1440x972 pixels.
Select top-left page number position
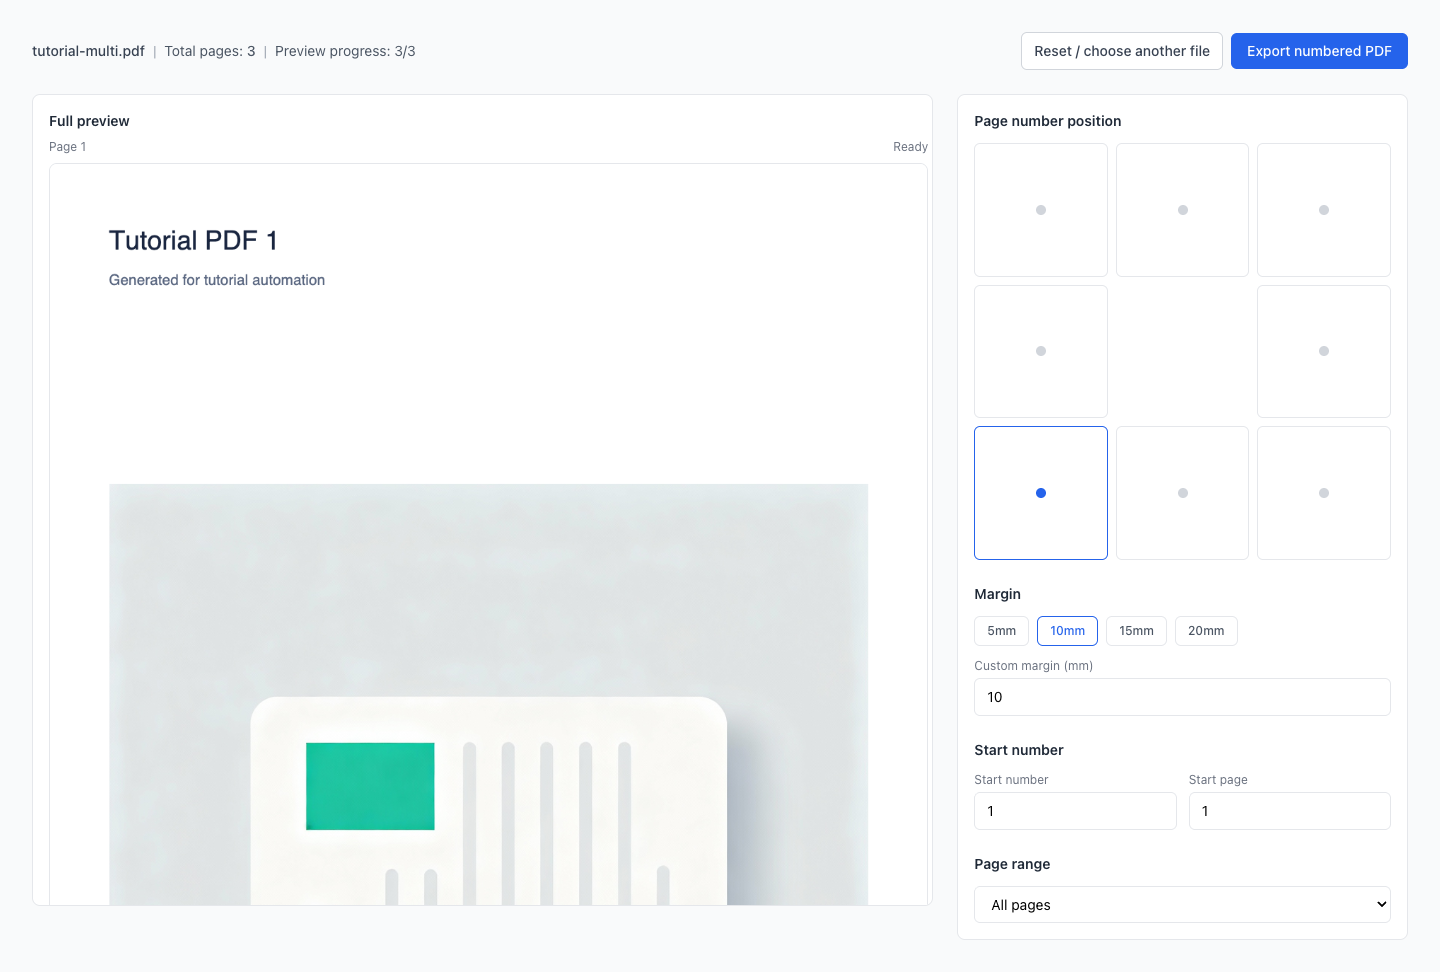(1040, 210)
